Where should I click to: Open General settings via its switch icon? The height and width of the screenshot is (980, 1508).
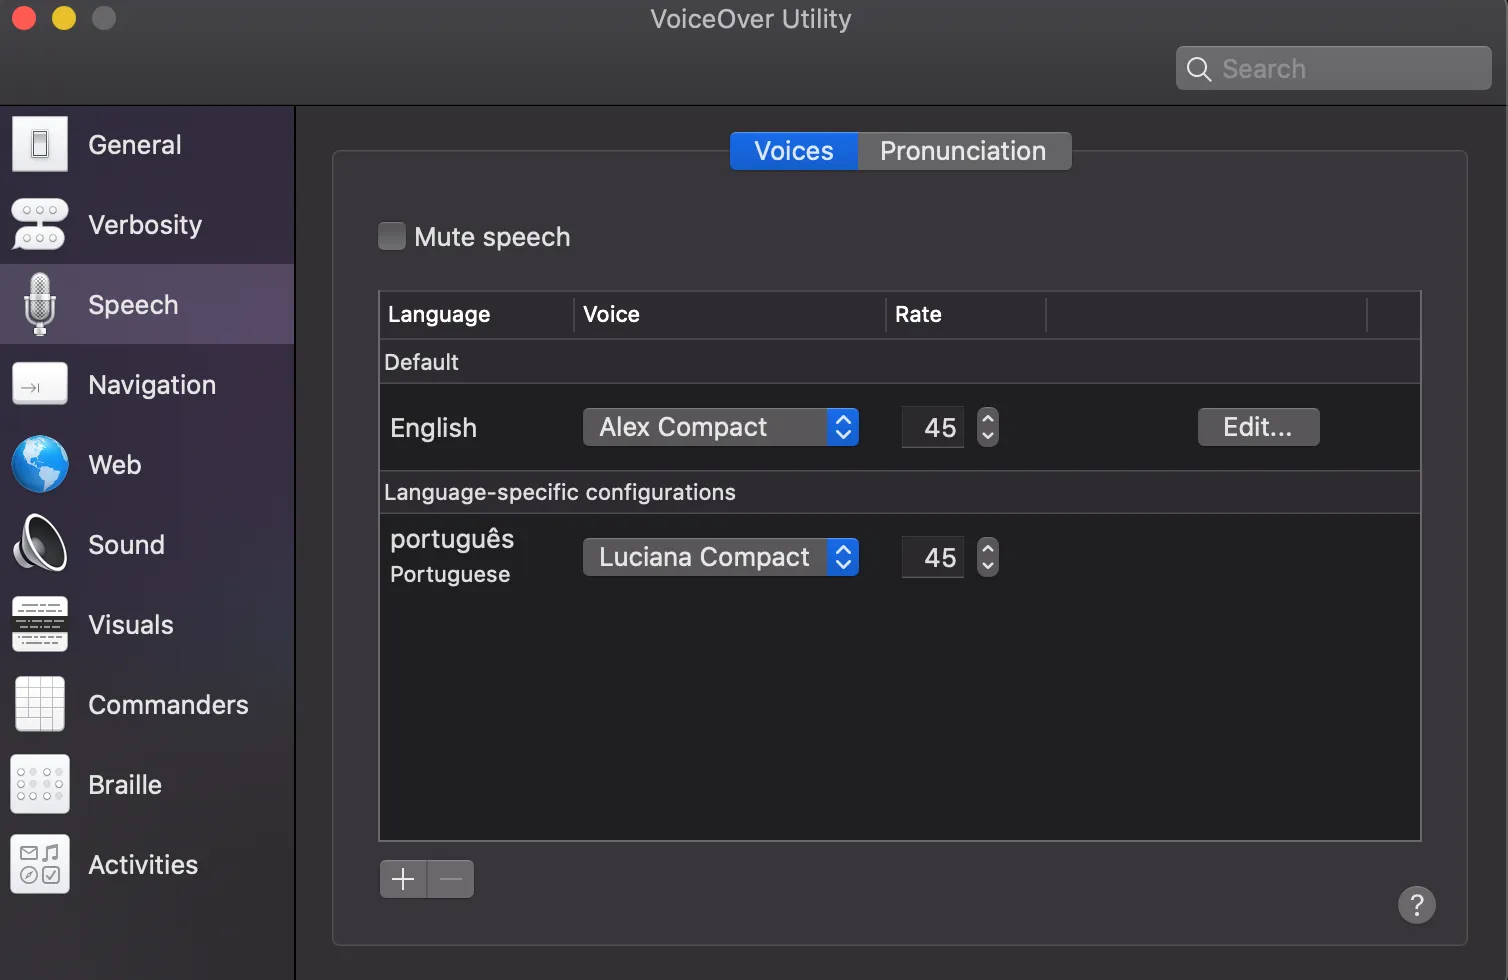tap(40, 144)
